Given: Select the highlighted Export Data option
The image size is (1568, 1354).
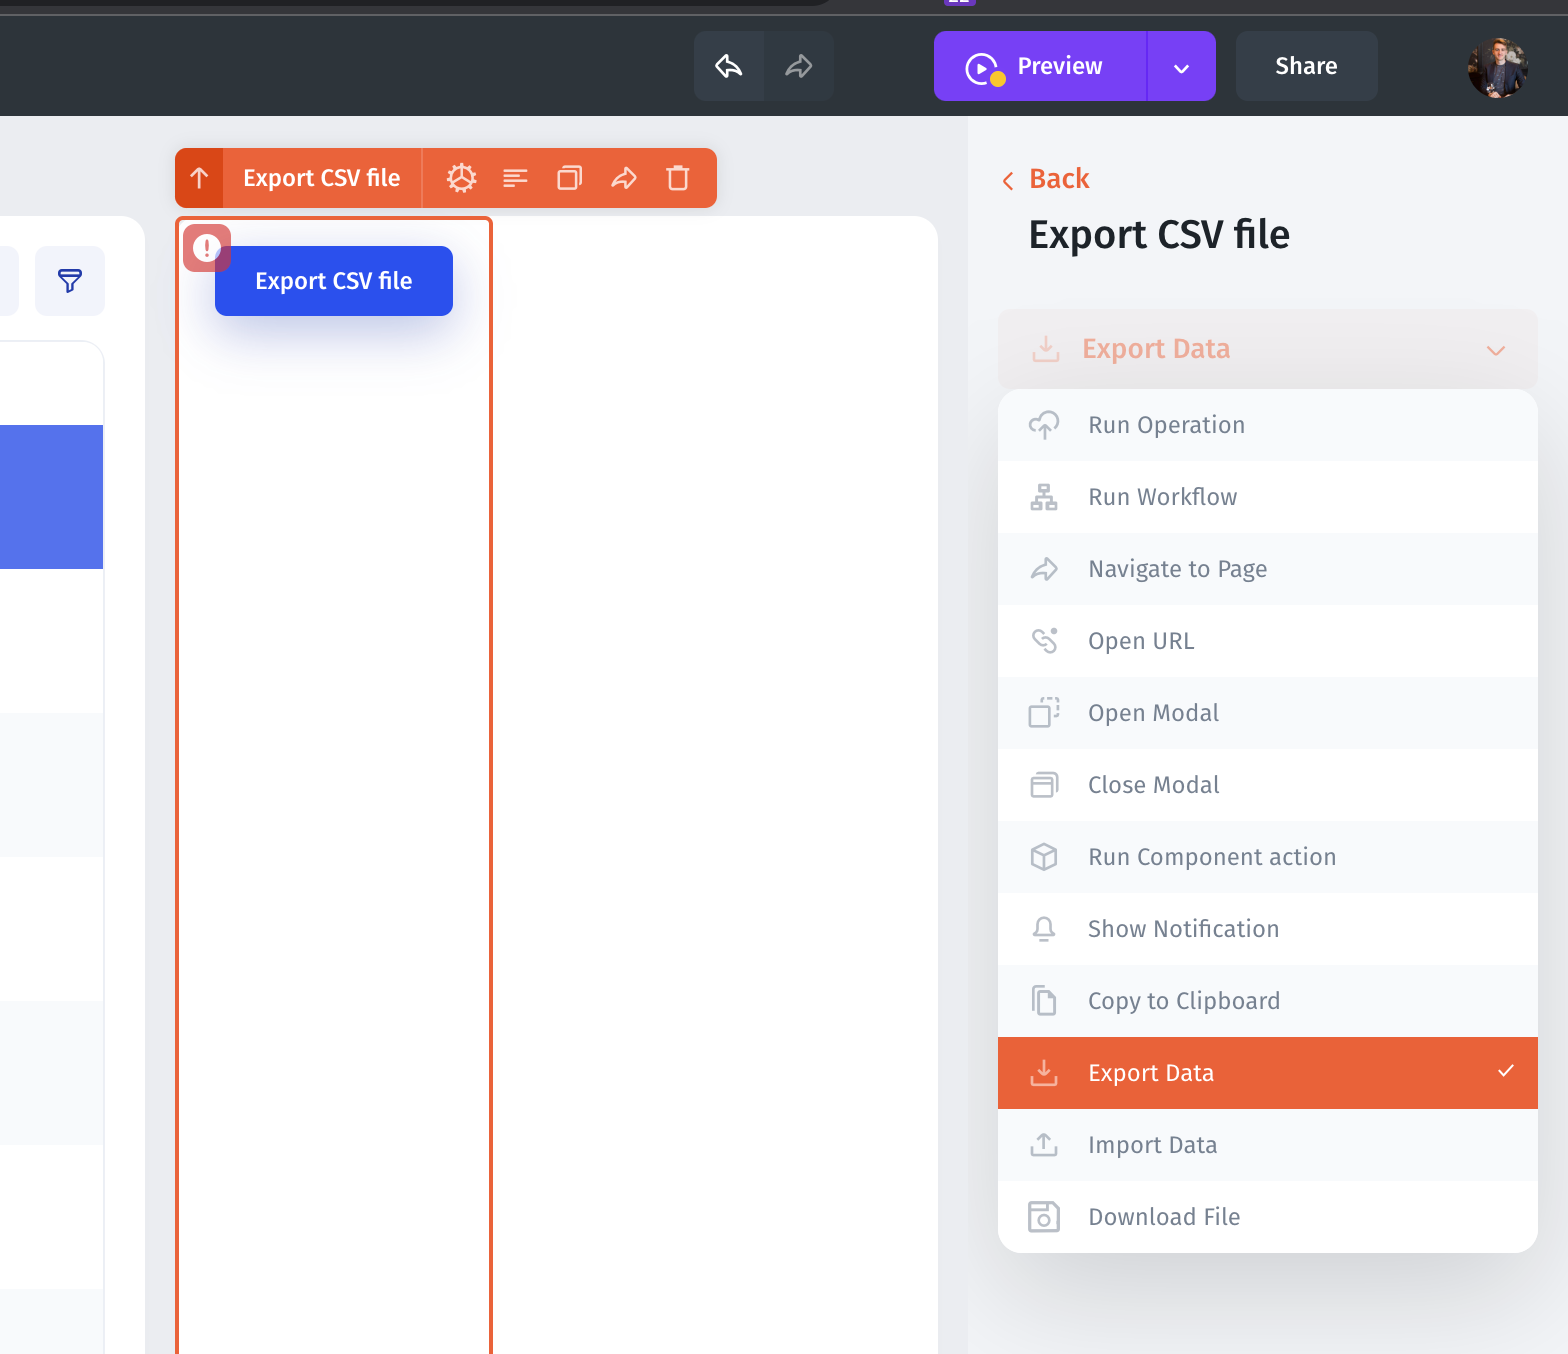Looking at the screenshot, I should [x=1268, y=1073].
